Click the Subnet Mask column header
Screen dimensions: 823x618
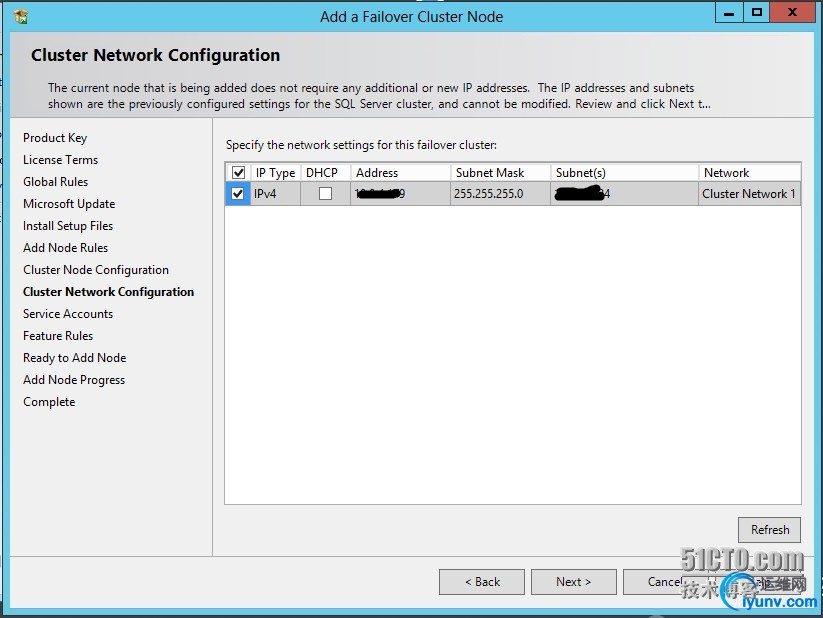(500, 173)
